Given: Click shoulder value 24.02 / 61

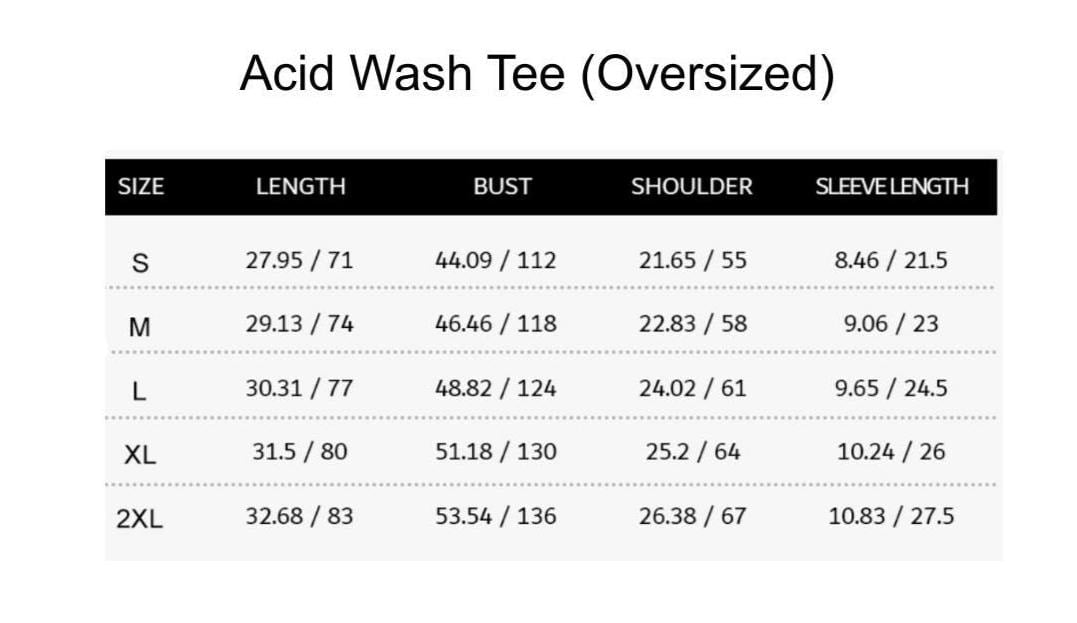Looking at the screenshot, I should click(692, 388).
